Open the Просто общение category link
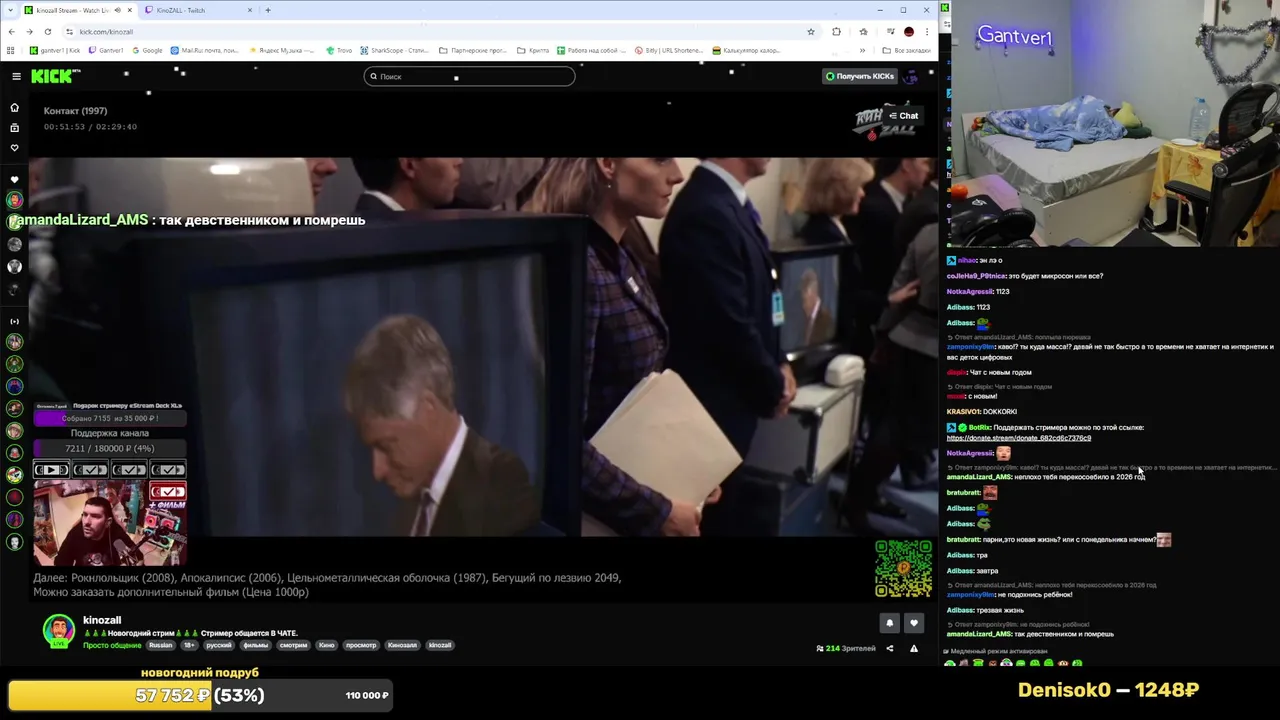This screenshot has height=720, width=1280. tap(112, 645)
